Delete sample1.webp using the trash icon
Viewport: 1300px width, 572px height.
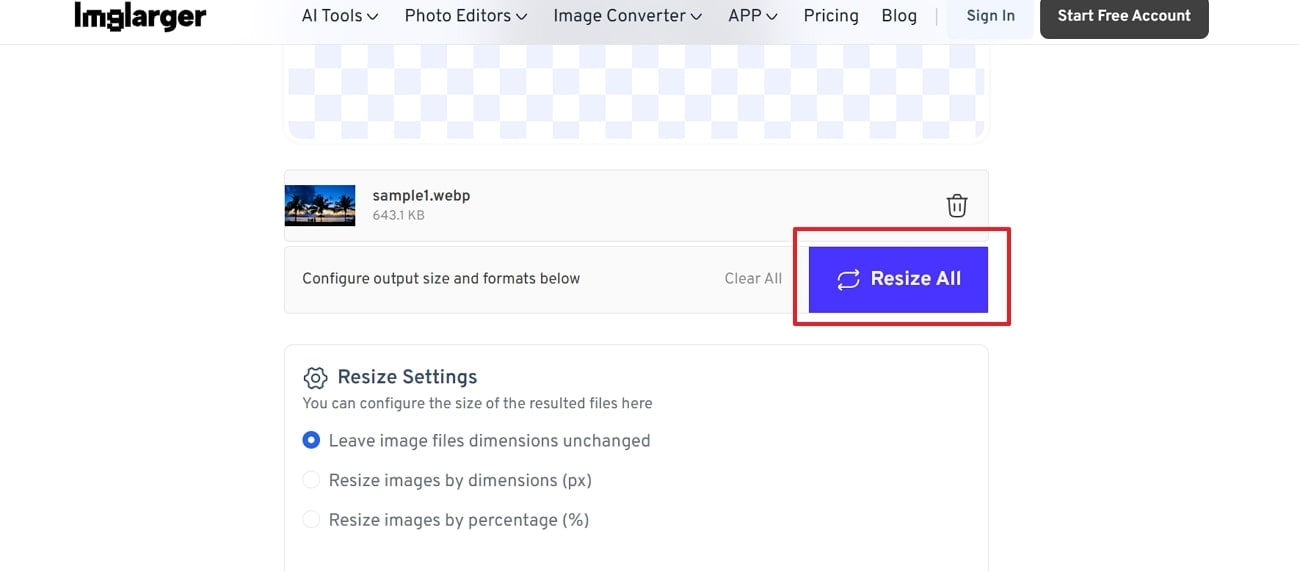click(957, 205)
